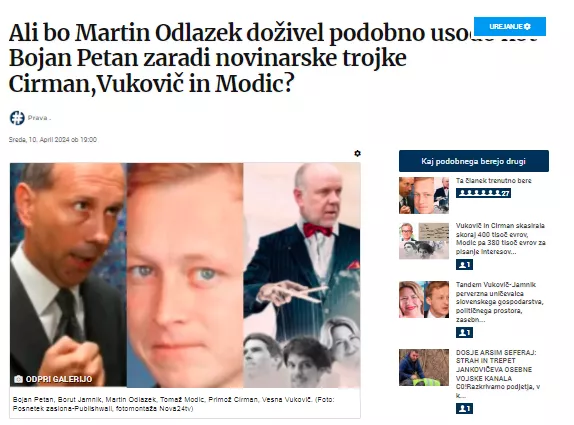Click the camera icon on the gallery overlay

pos(18,379)
